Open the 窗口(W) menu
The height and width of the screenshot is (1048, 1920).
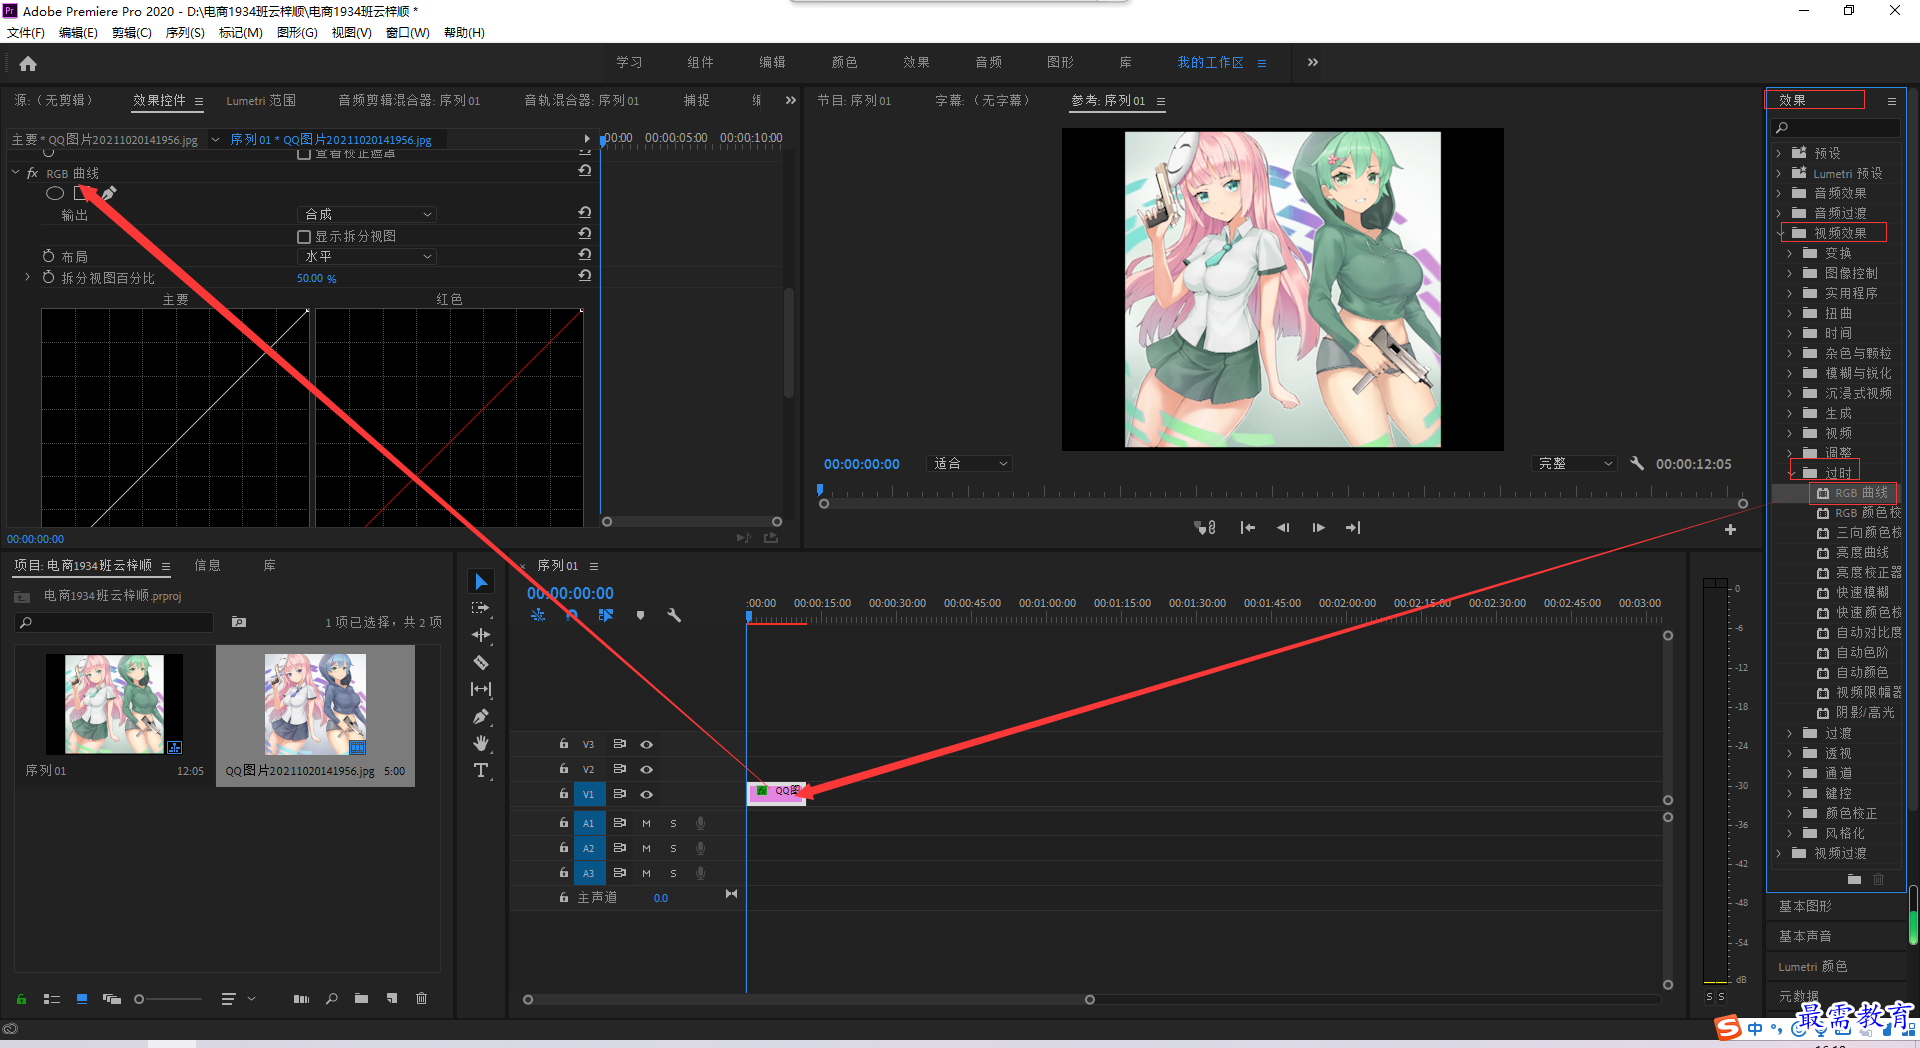[x=407, y=33]
